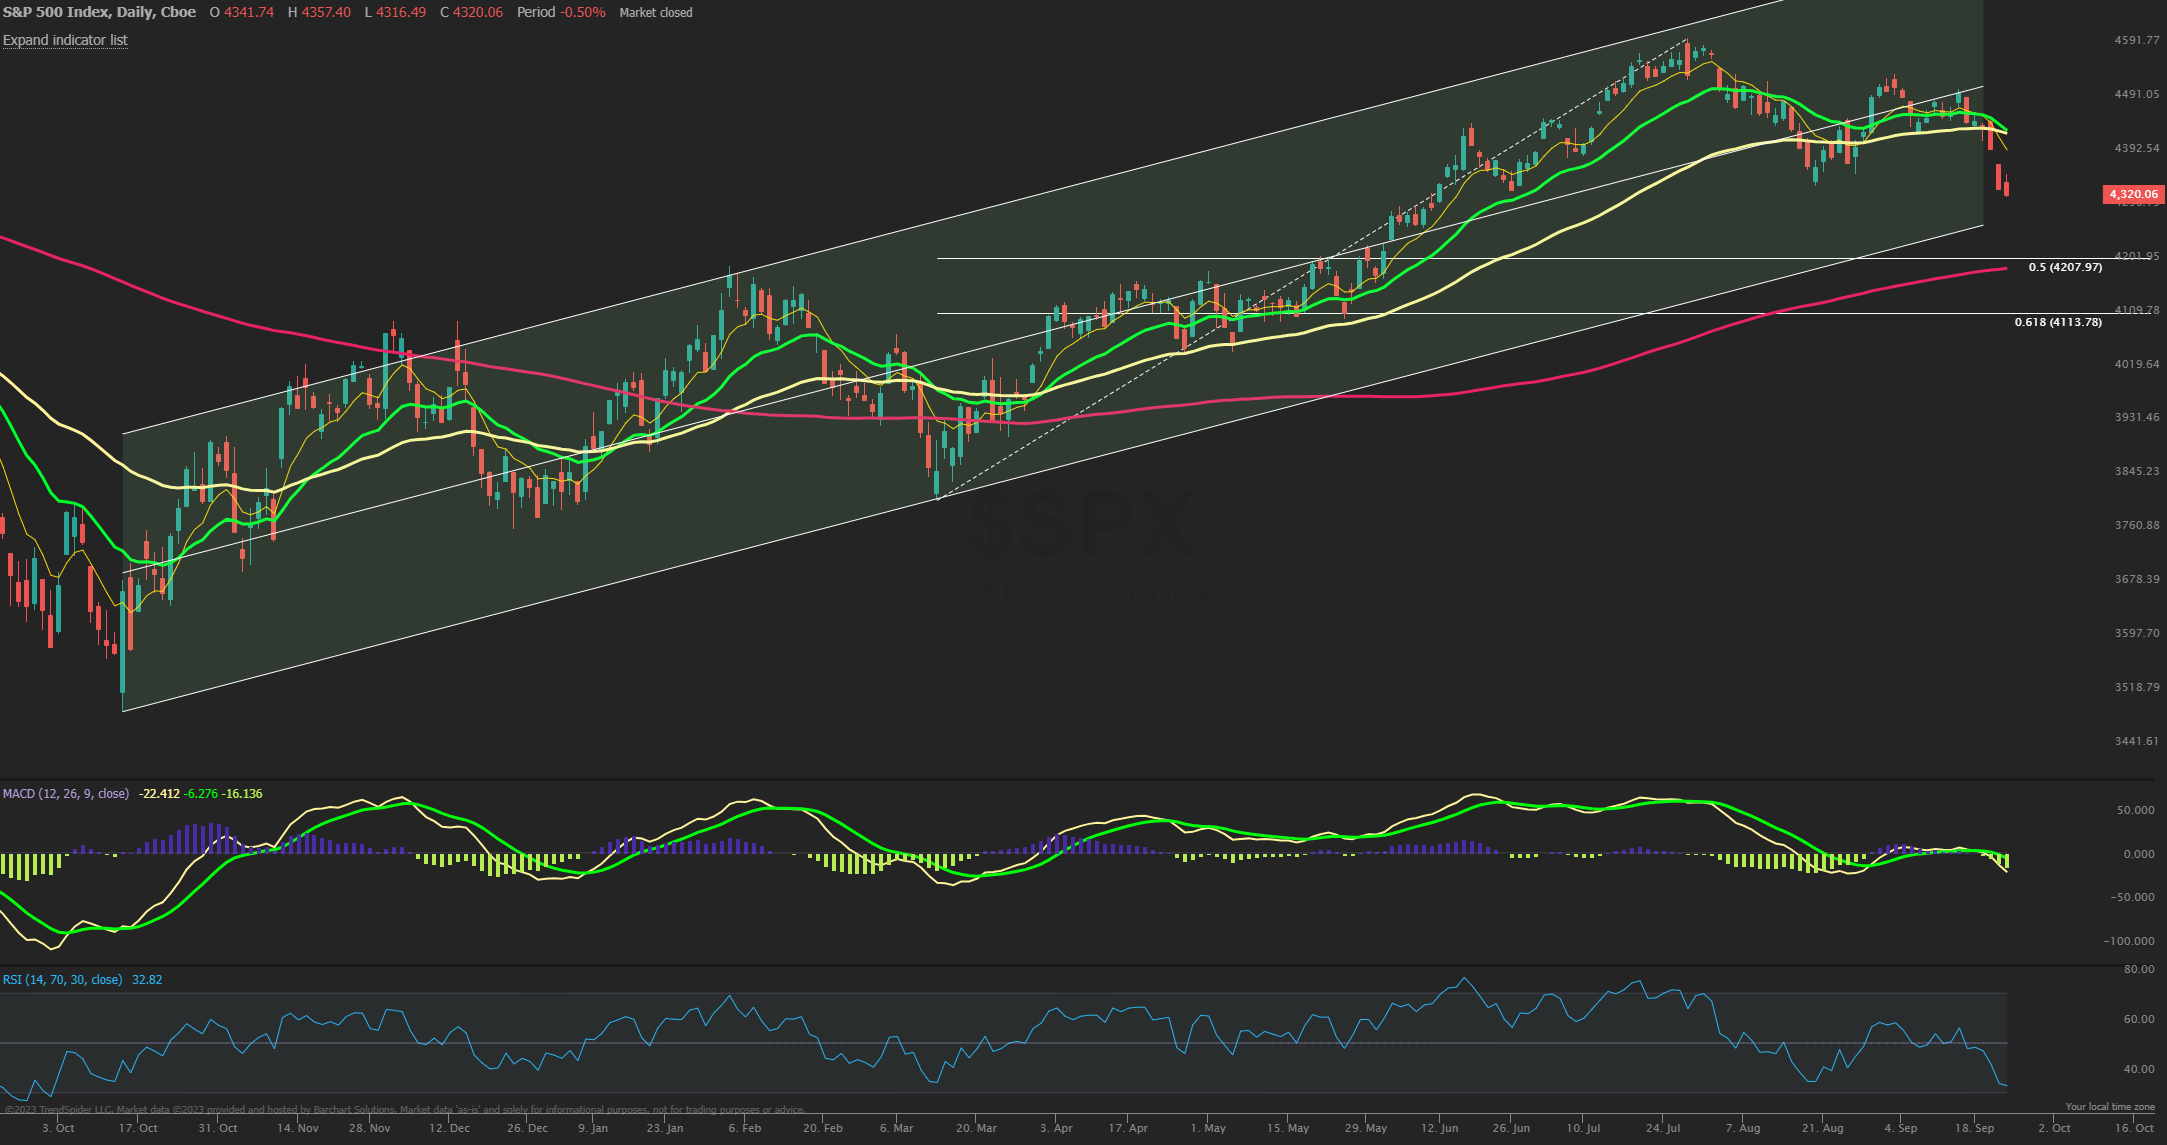Image resolution: width=2167 pixels, height=1145 pixels.
Task: Click the 4019.64 price axis label
Action: pos(2137,364)
